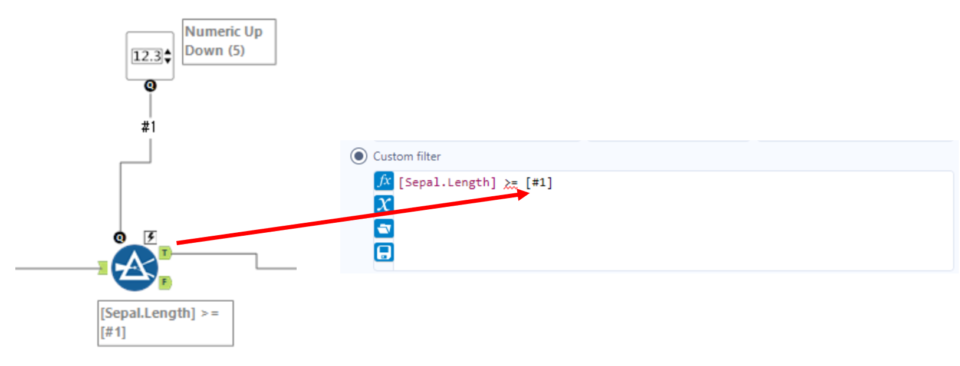Click the Numeric Up Down Q anchor
Screen dimensions: 960x366
[150, 86]
